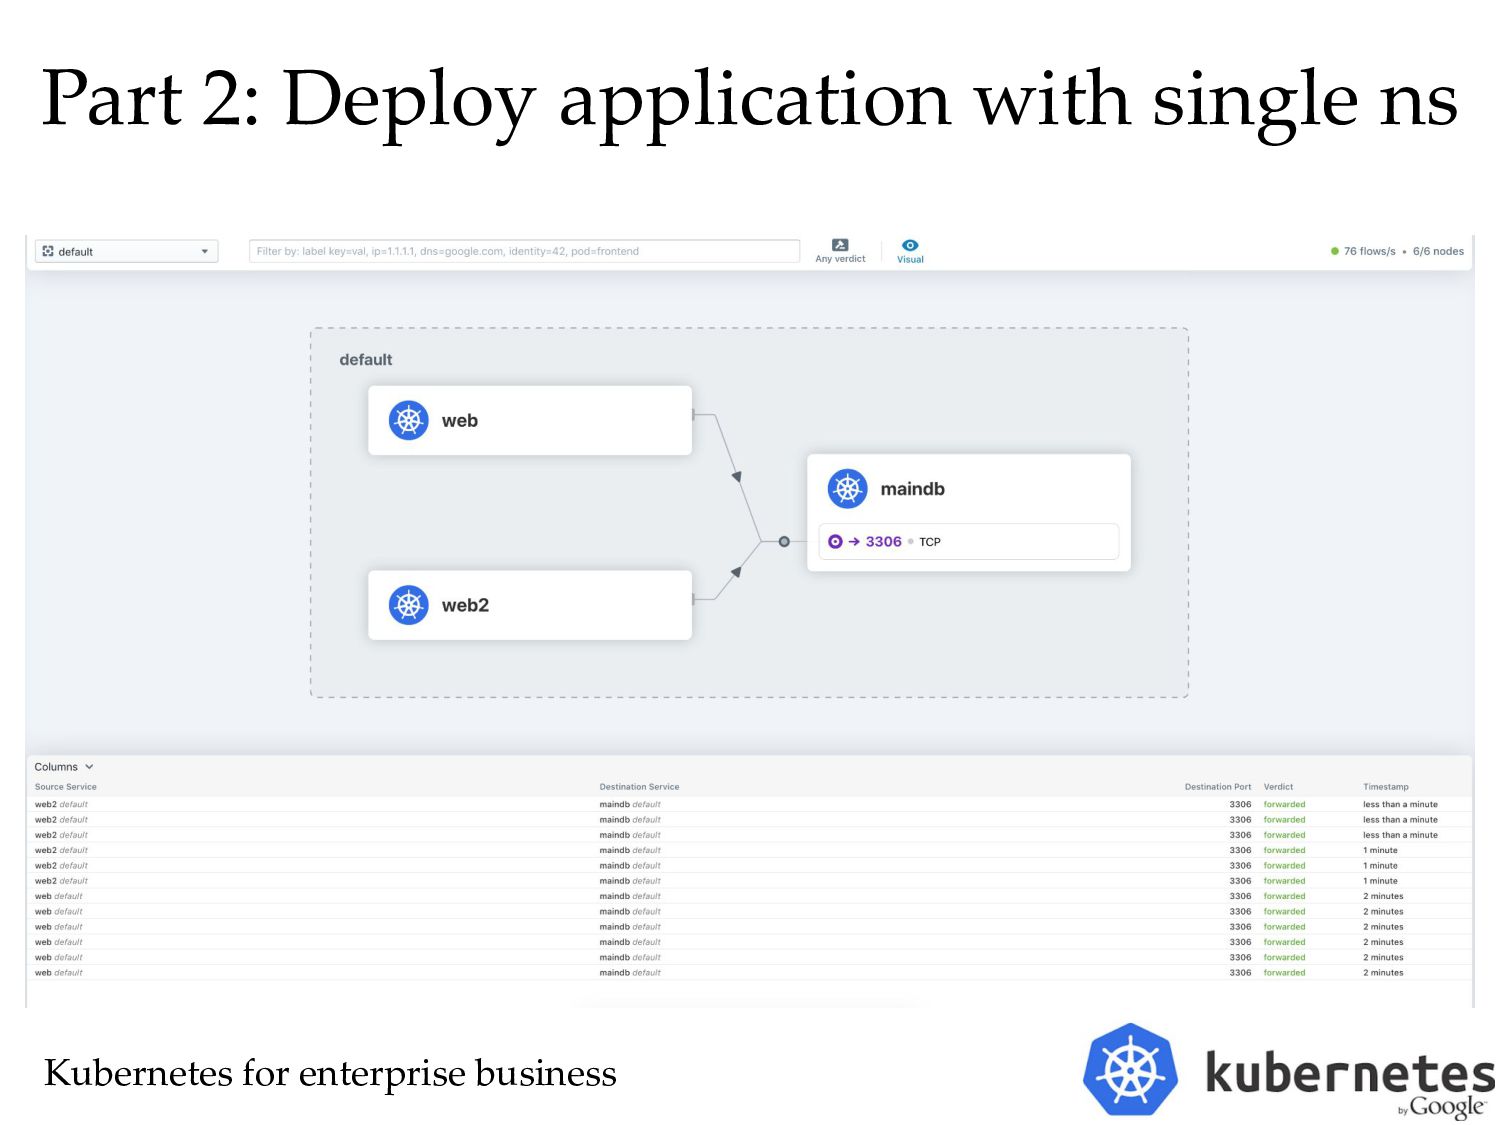Click forwarded verdict in first flow row
Screen dimensions: 1500x1125
pos(1284,804)
